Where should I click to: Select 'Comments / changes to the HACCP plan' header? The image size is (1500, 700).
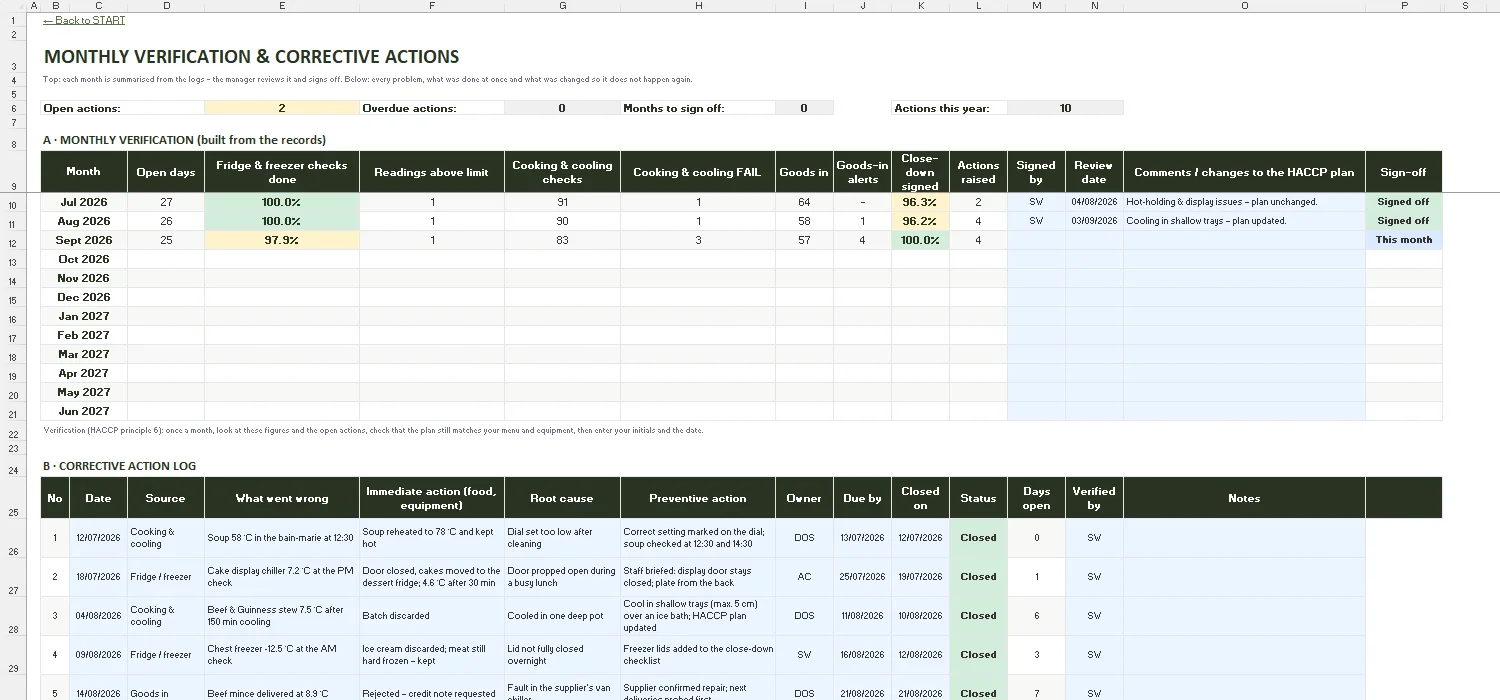1244,172
